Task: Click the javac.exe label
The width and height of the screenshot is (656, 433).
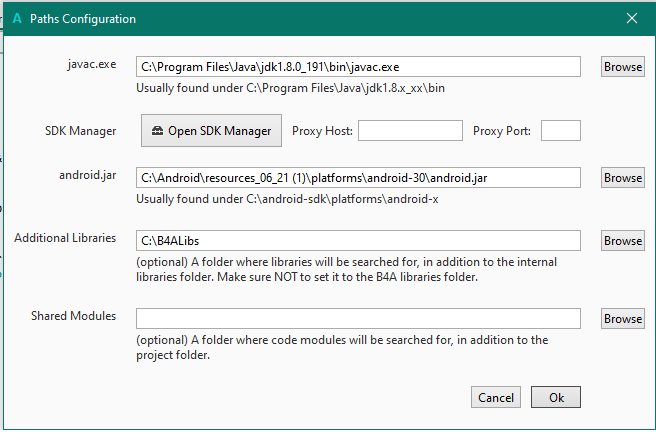Action: tap(89, 65)
